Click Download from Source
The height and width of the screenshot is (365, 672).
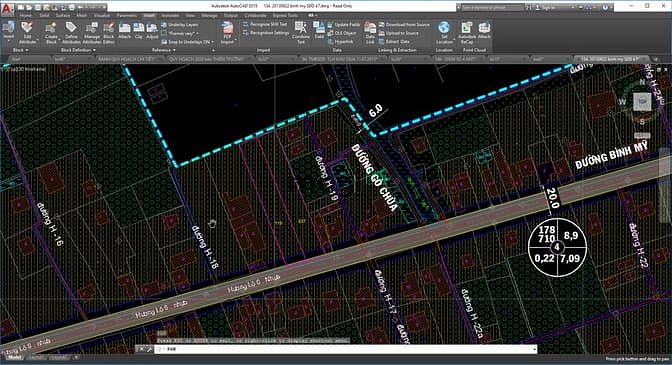404,25
